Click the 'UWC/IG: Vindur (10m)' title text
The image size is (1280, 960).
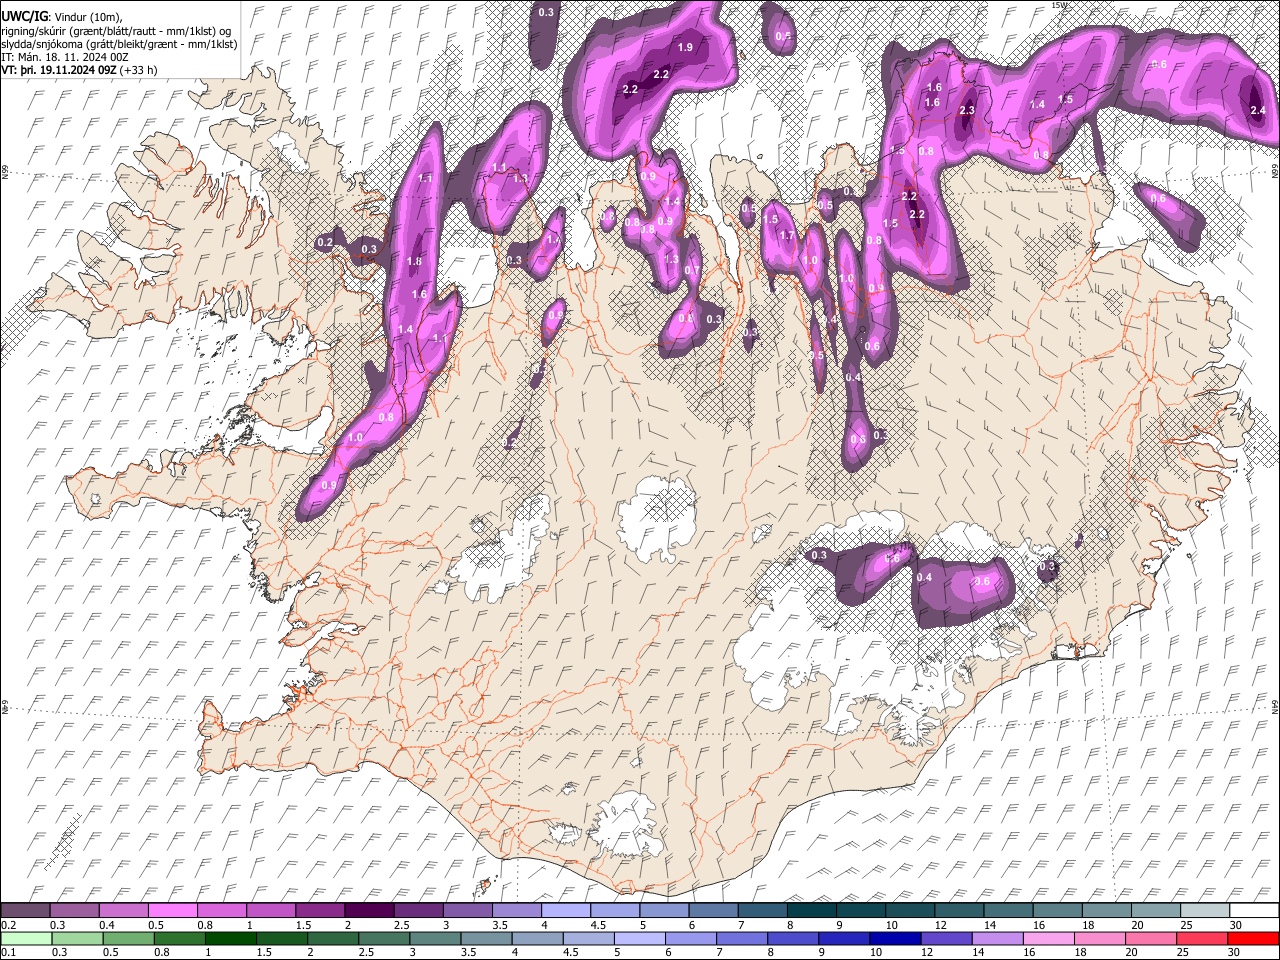coord(61,15)
